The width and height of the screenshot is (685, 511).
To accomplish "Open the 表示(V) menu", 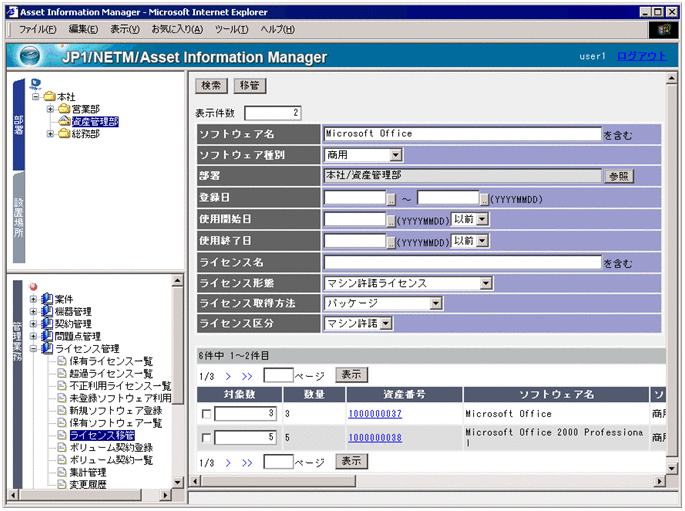I will (125, 29).
